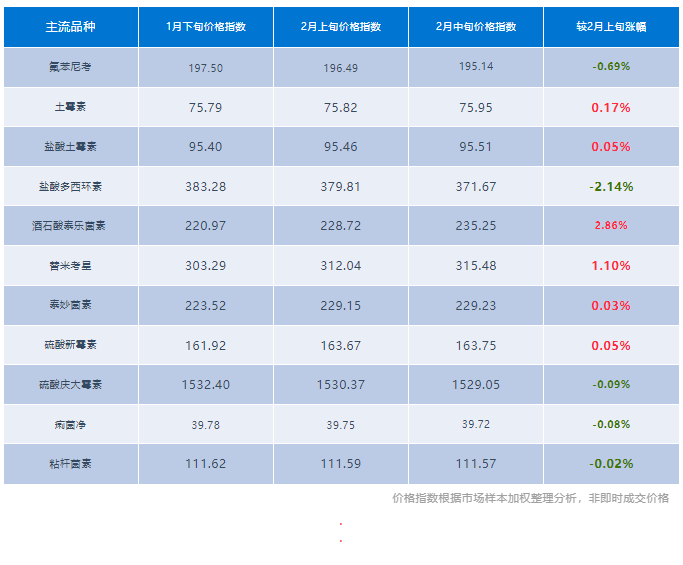Click the value 111.62
The image size is (683, 565).
(x=206, y=464)
